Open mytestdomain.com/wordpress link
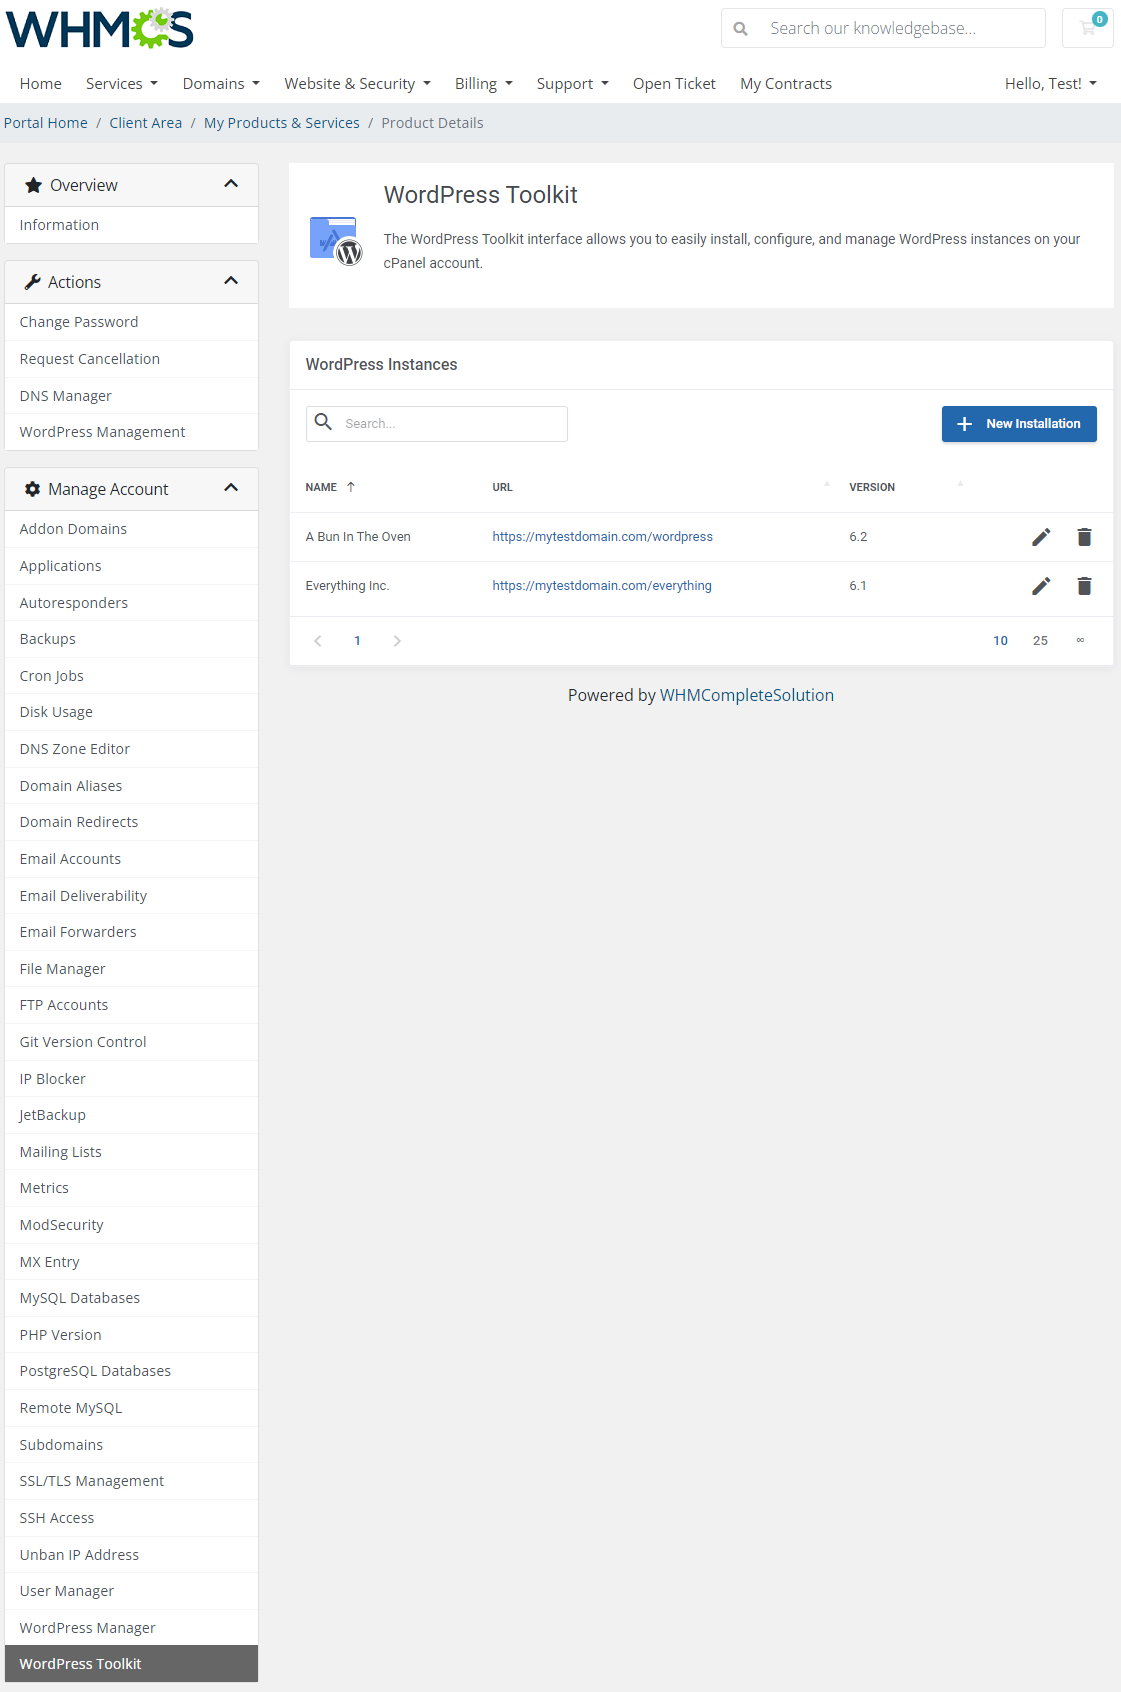This screenshot has height=1692, width=1121. (x=602, y=537)
